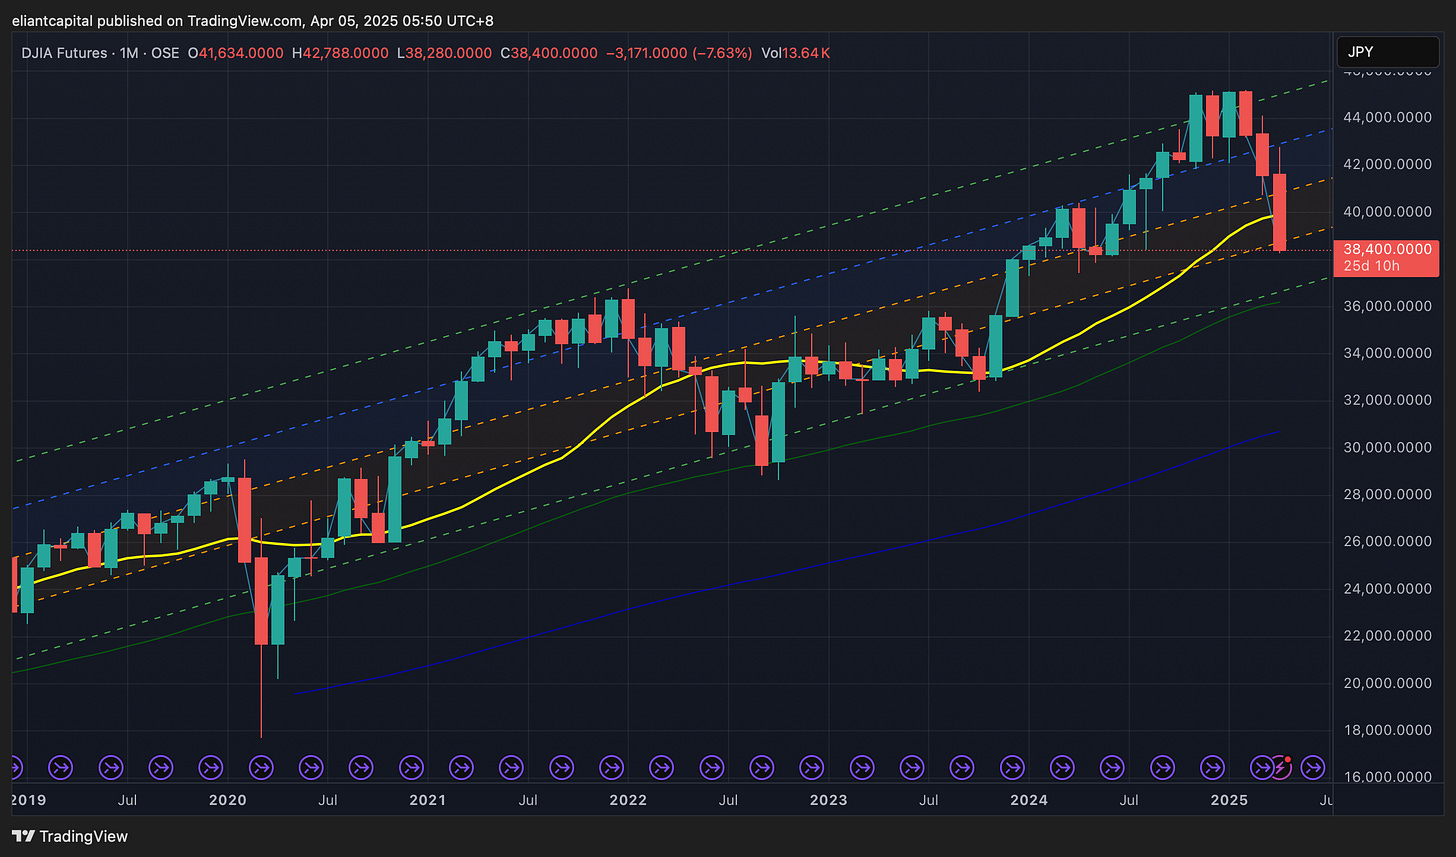Viewport: 1456px width, 857px height.
Task: Click the current price label 38,400.0000
Action: [1387, 250]
